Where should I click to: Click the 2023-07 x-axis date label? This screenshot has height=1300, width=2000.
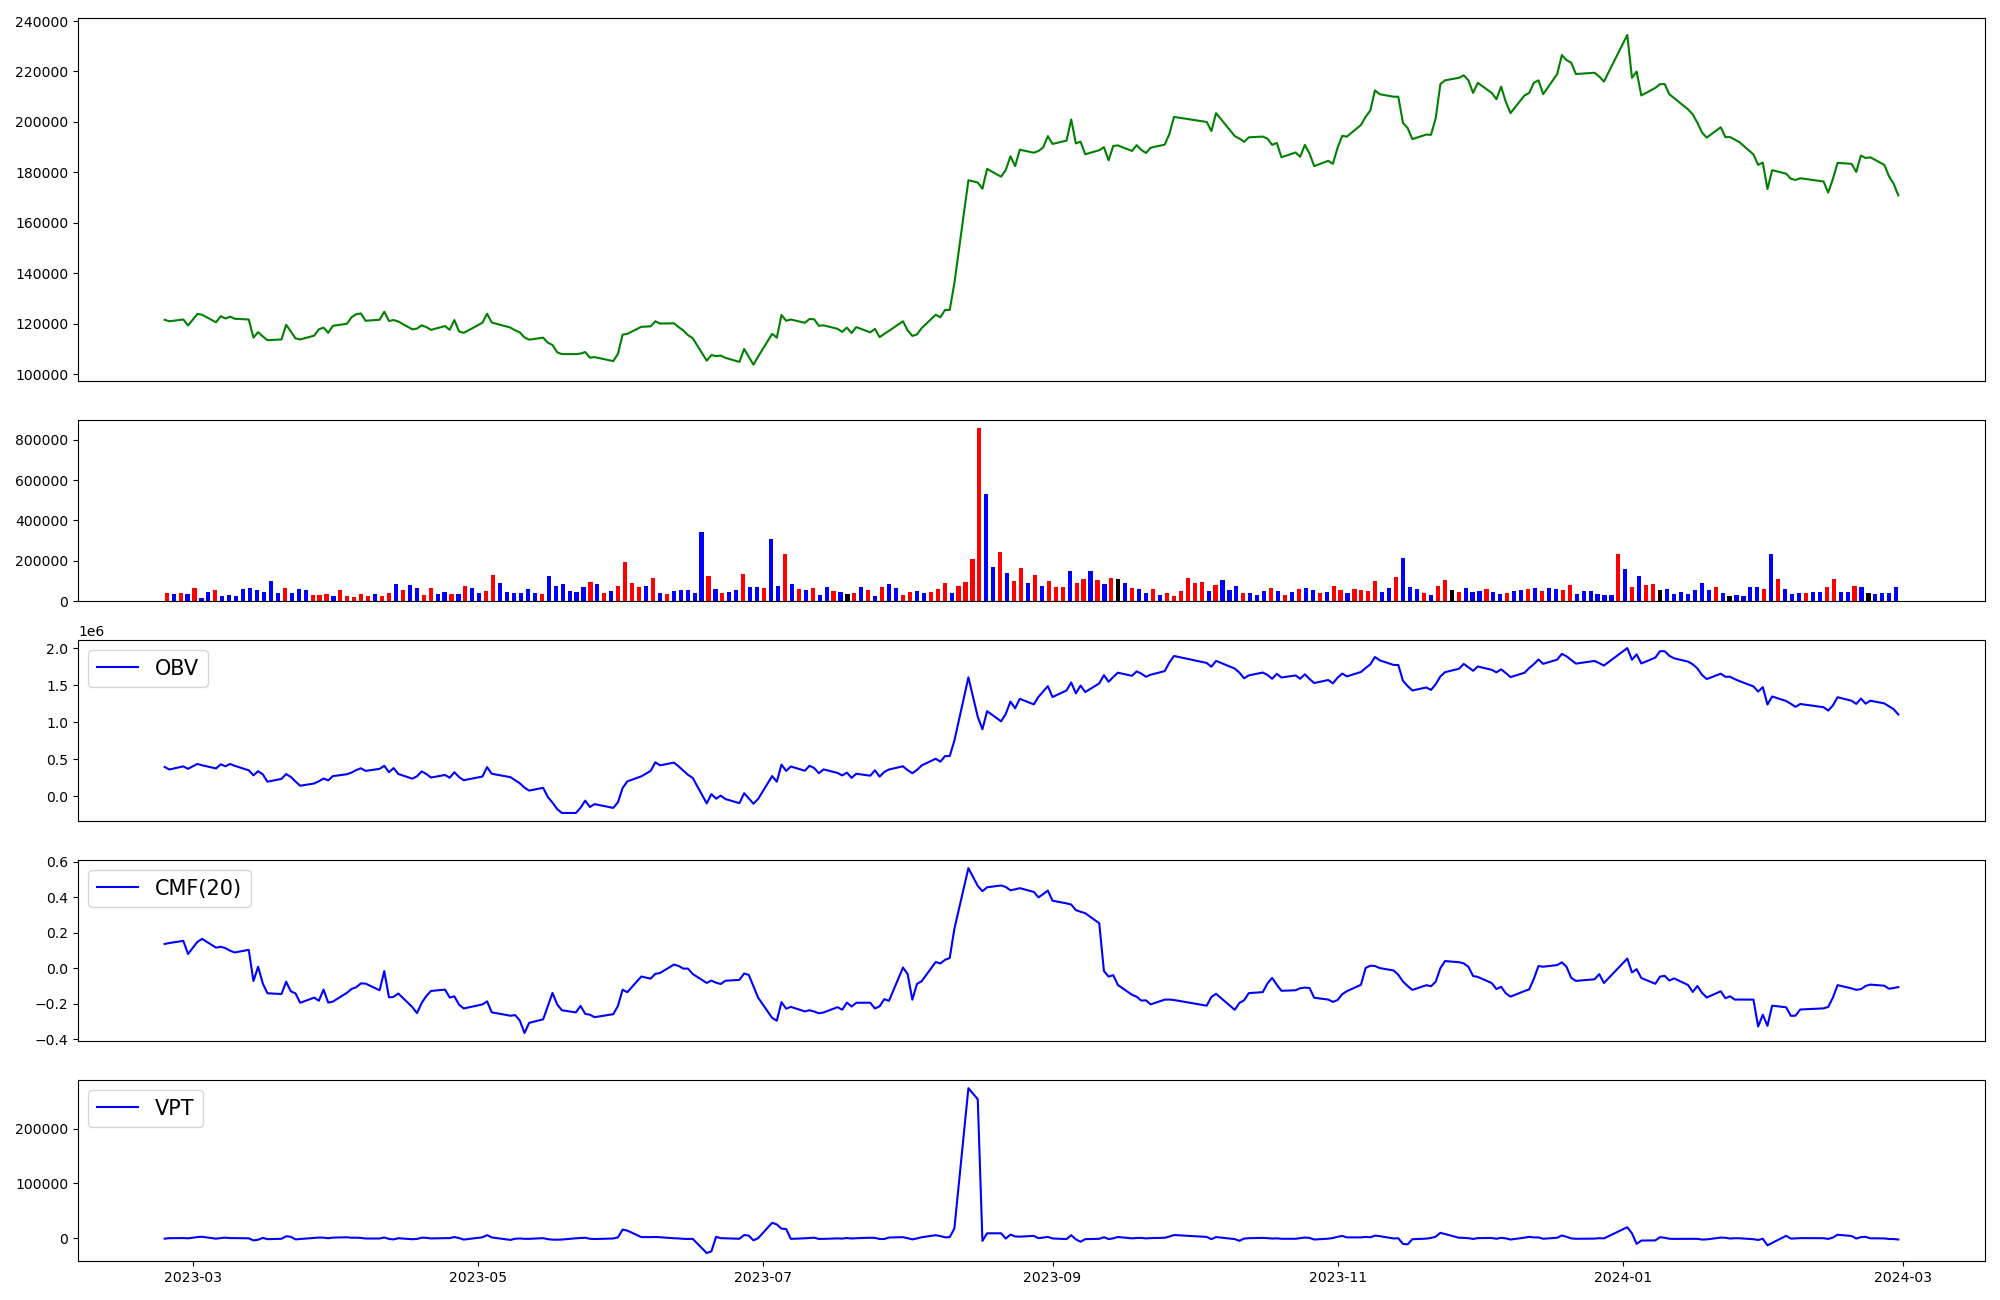tap(763, 1277)
